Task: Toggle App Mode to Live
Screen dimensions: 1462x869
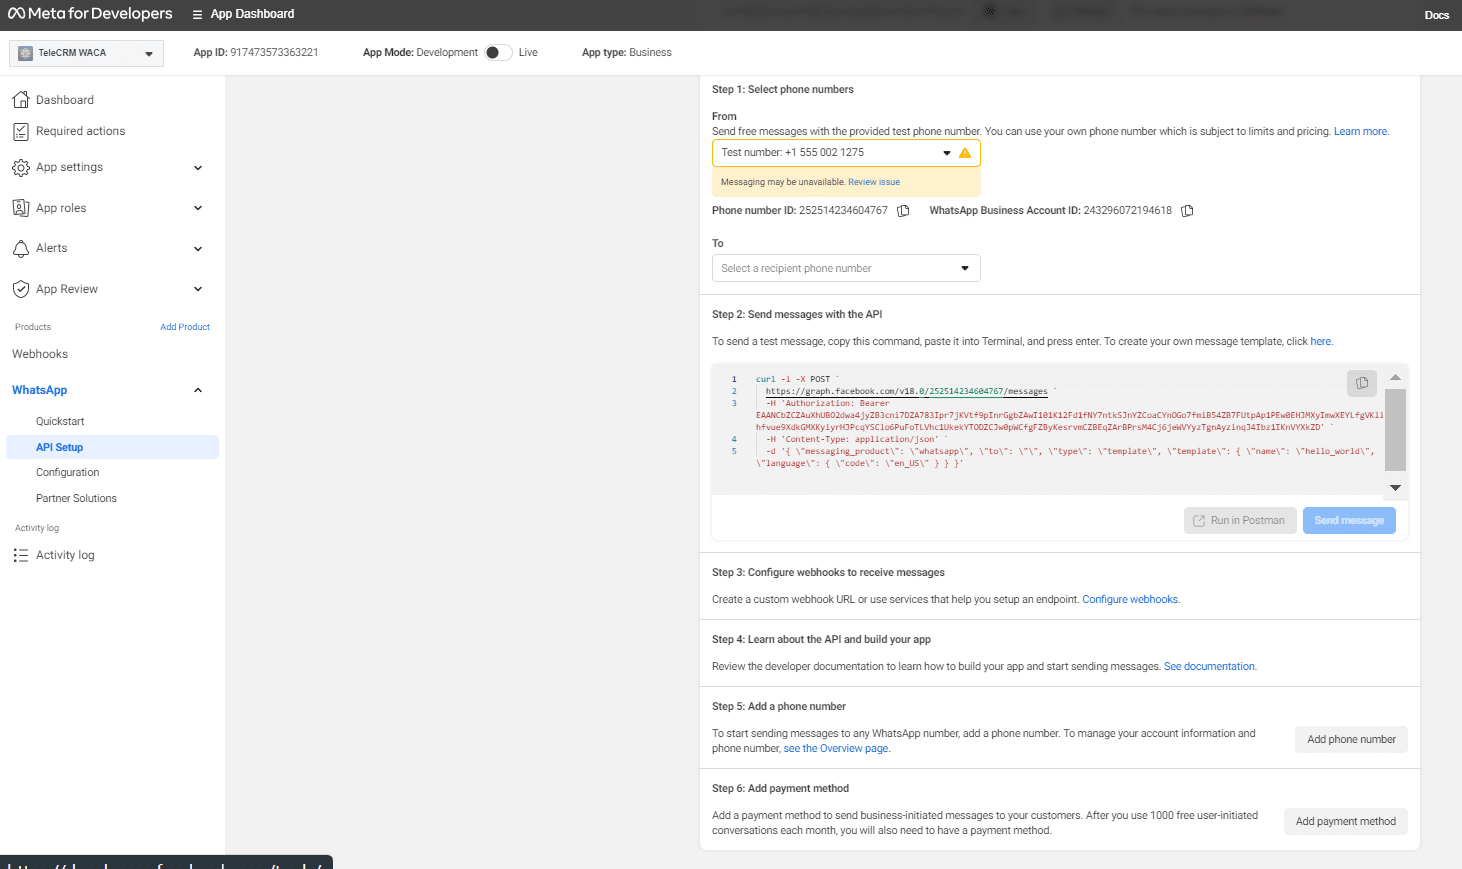Action: (498, 53)
